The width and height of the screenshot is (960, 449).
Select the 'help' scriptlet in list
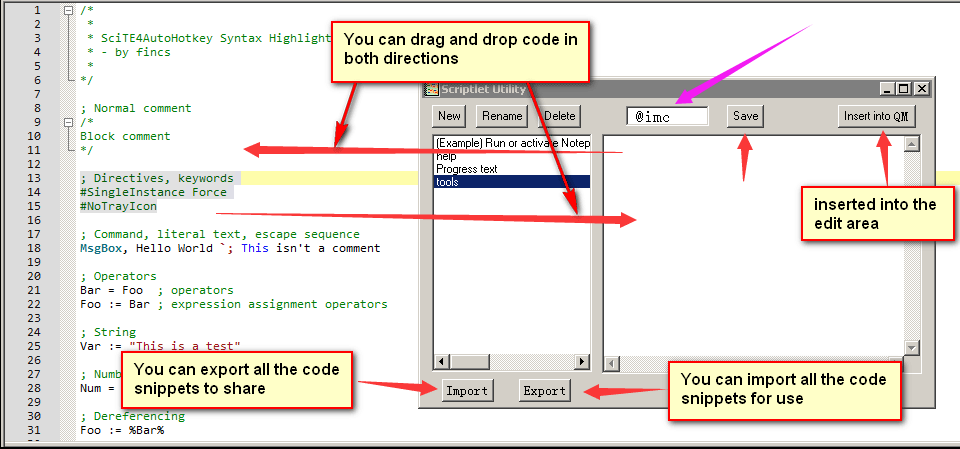511,156
